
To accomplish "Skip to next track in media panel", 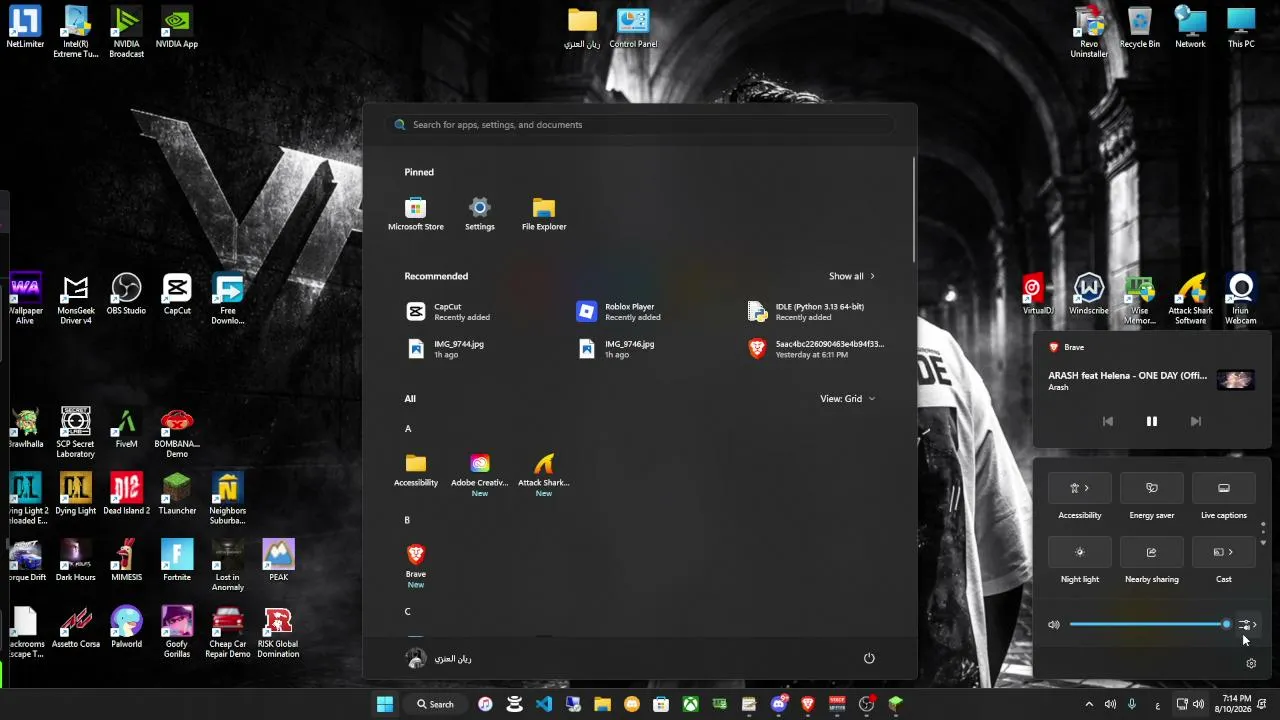I will coord(1196,421).
